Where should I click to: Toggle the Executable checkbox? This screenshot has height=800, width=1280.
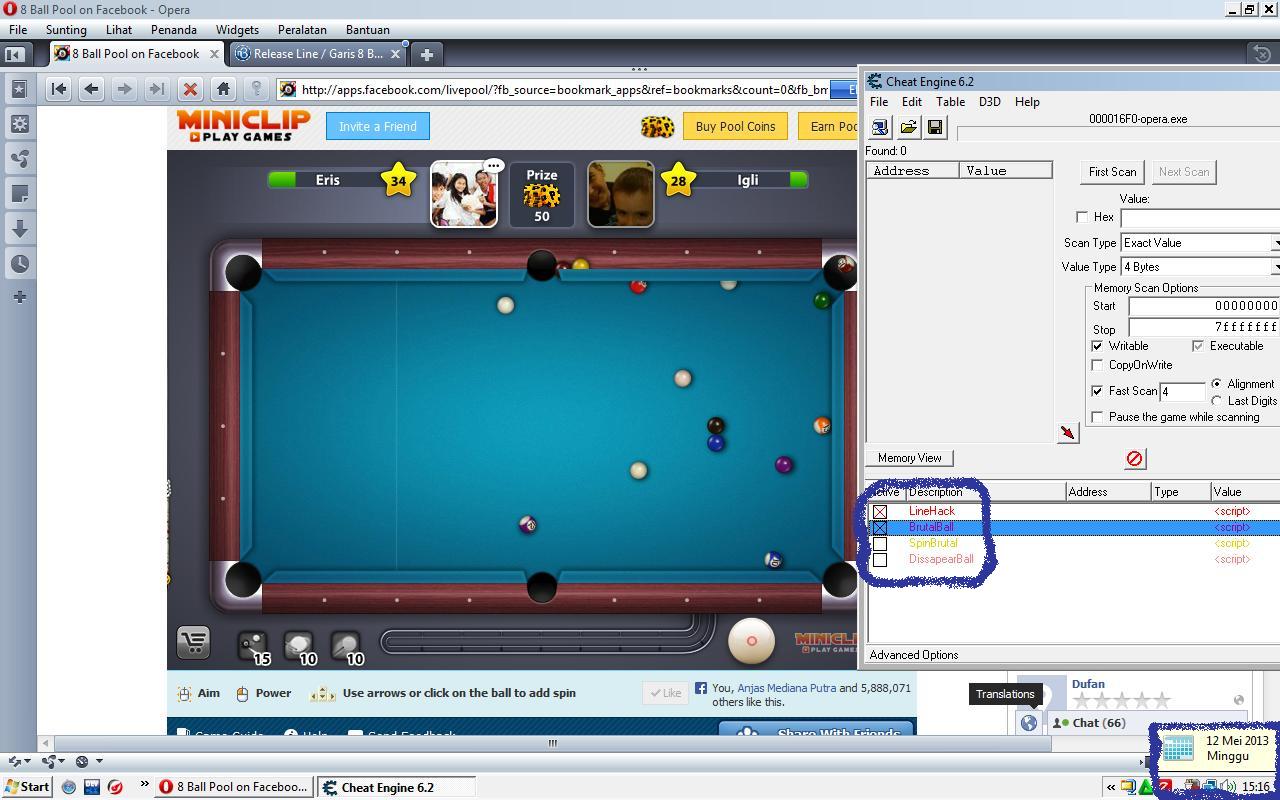(x=1198, y=346)
